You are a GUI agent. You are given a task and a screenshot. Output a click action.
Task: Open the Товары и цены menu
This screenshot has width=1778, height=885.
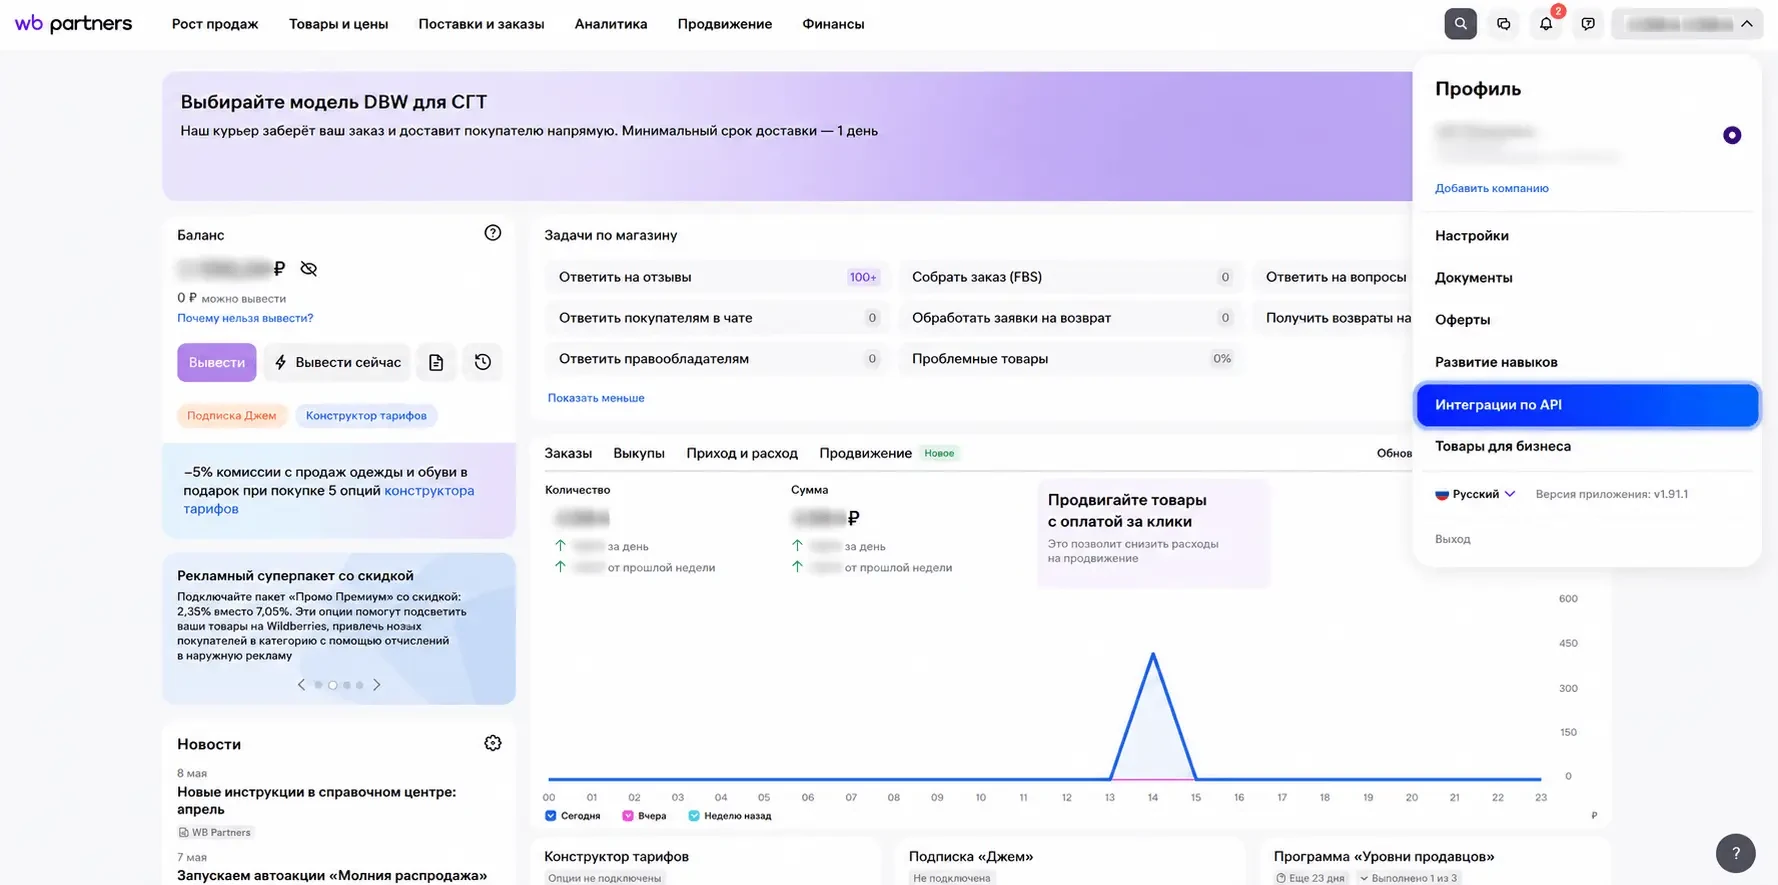pos(338,24)
